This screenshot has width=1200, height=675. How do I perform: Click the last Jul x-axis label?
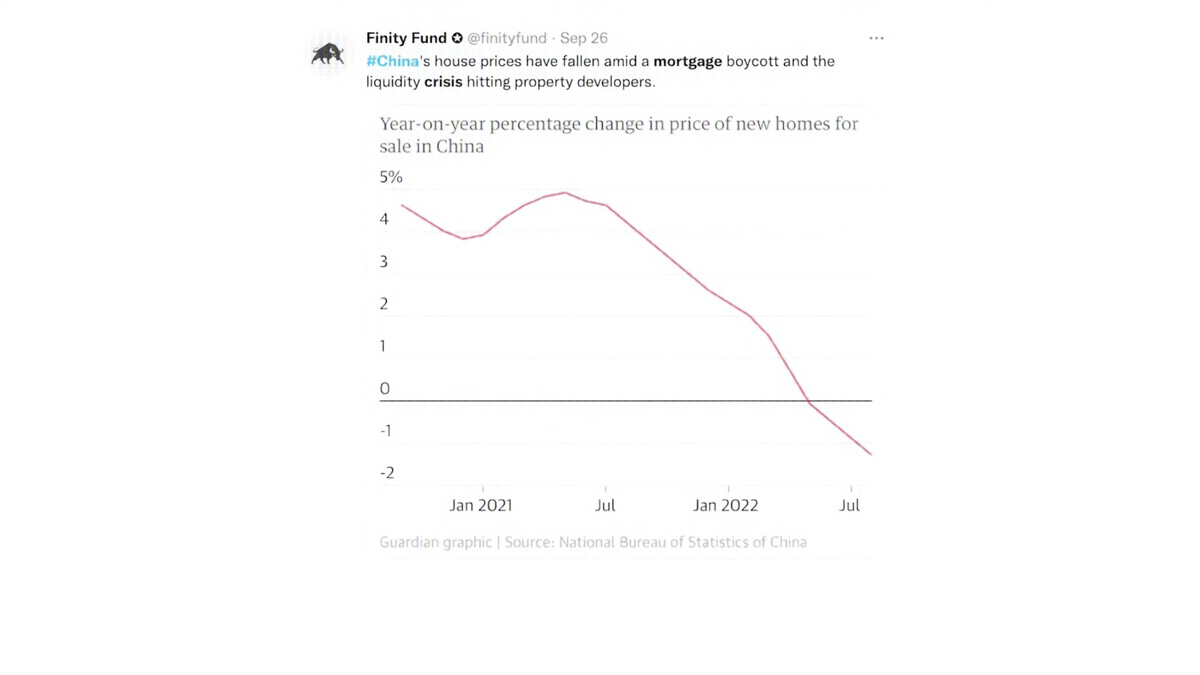pyautogui.click(x=849, y=505)
